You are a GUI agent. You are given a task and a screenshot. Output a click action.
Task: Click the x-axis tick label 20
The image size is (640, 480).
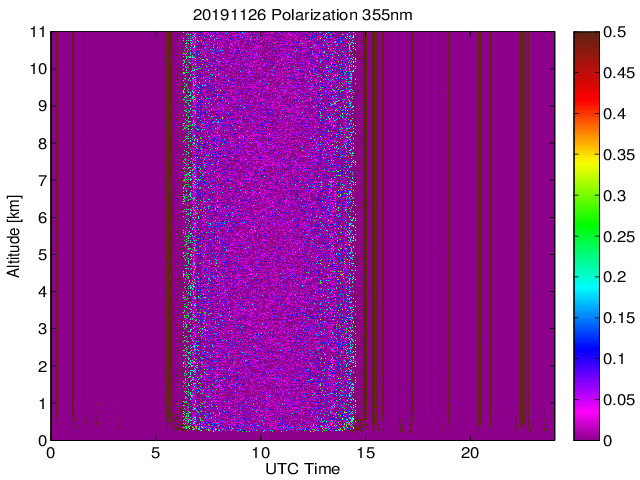point(470,453)
